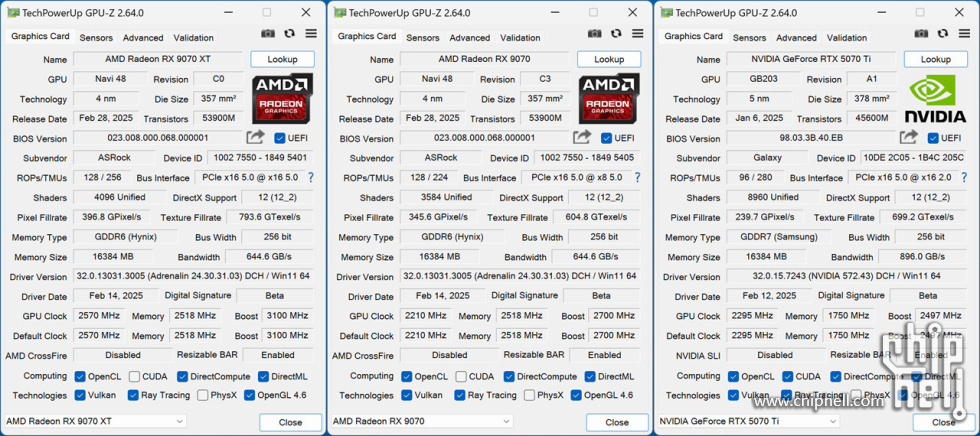Export BIOS via share icon, RX 9070 XT
The height and width of the screenshot is (436, 980).
tap(255, 137)
